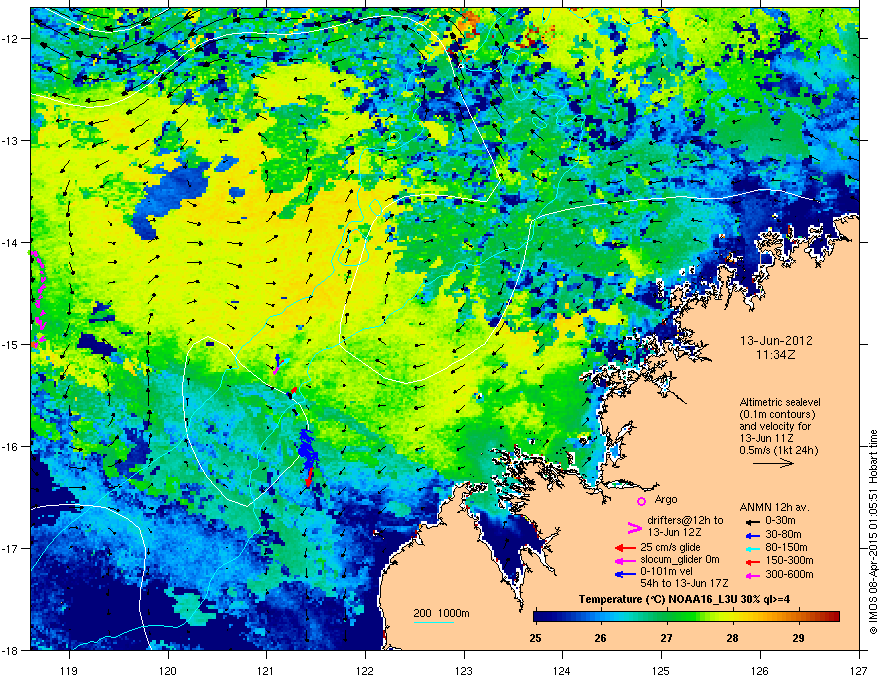The image size is (880, 680).
Task: Click the blue ANMN 30-80m arrow
Action: click(751, 535)
